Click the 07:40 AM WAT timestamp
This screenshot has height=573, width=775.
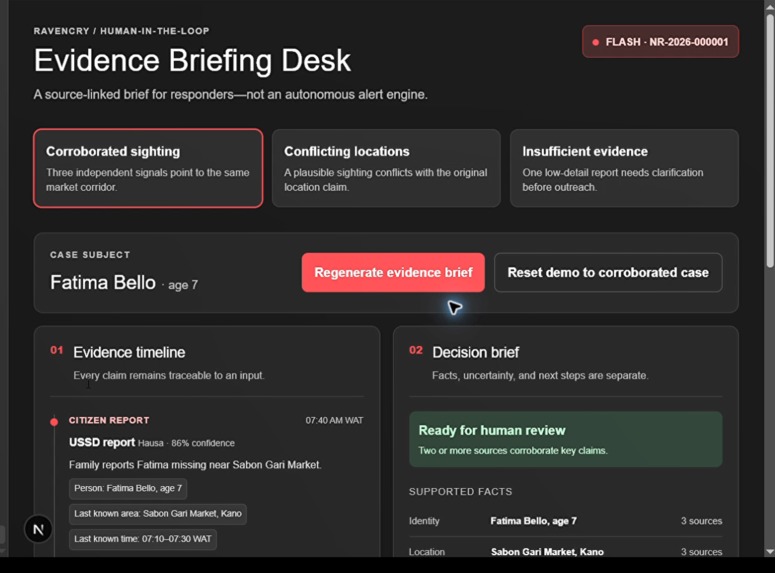[x=334, y=420]
